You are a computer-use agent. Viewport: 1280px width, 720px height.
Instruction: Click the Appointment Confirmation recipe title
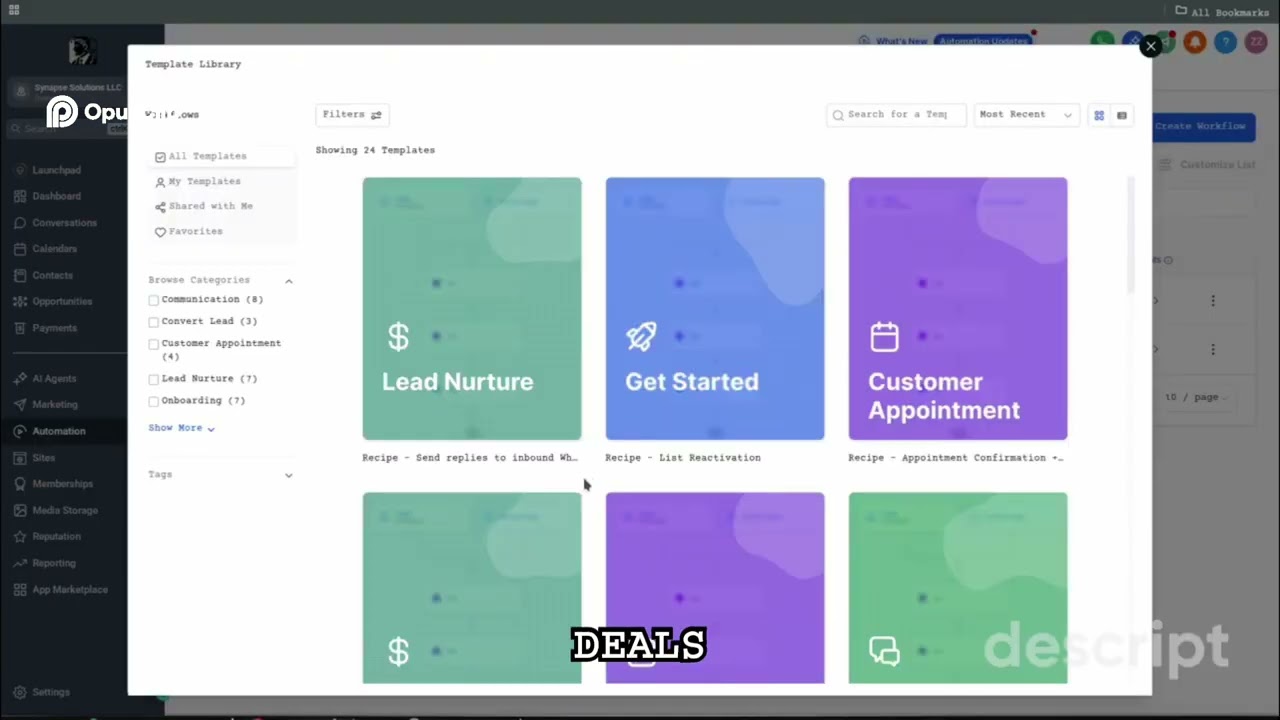pyautogui.click(x=956, y=458)
